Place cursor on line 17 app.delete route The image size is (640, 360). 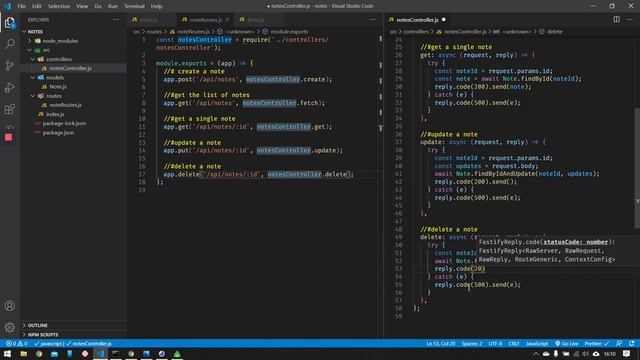tap(258, 174)
